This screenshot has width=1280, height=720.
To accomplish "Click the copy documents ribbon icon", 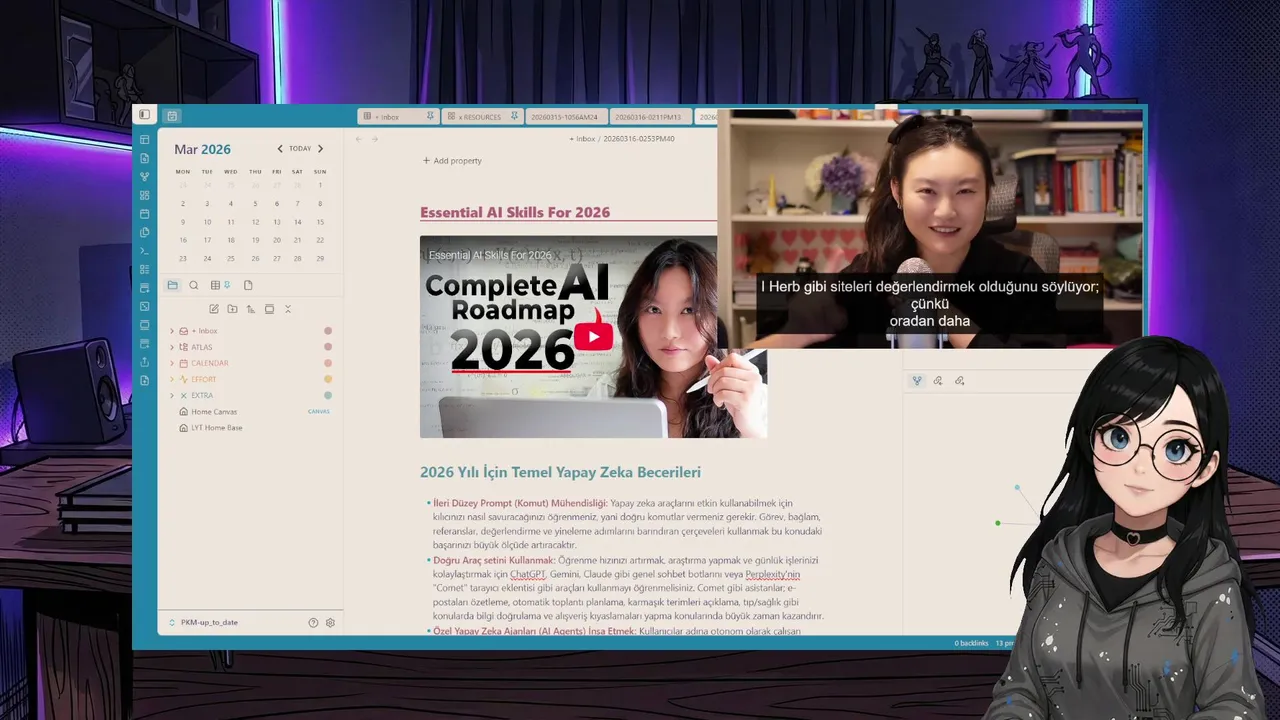I will [145, 232].
